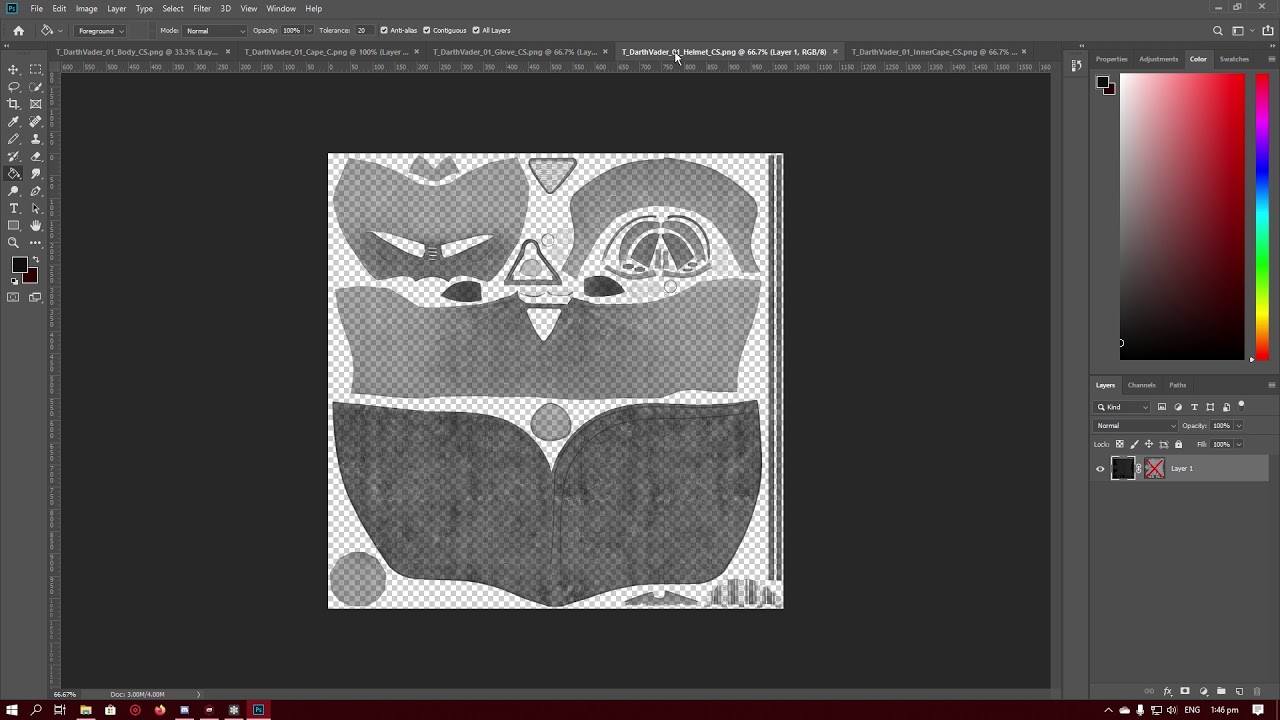1280x720 pixels.
Task: Switch to the Channels tab
Action: tap(1142, 385)
